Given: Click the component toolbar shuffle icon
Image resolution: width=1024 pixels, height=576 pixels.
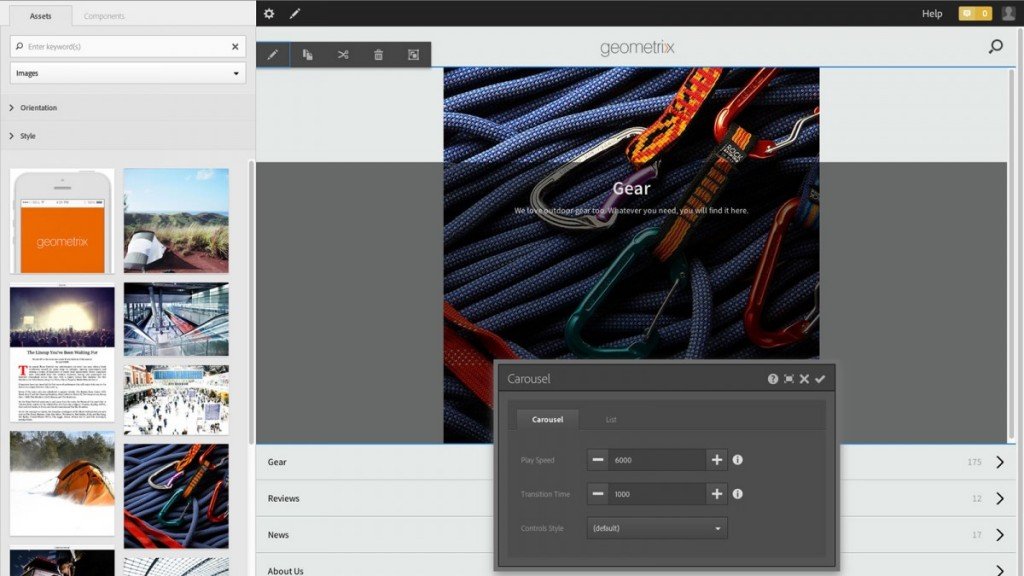Looking at the screenshot, I should [x=343, y=55].
